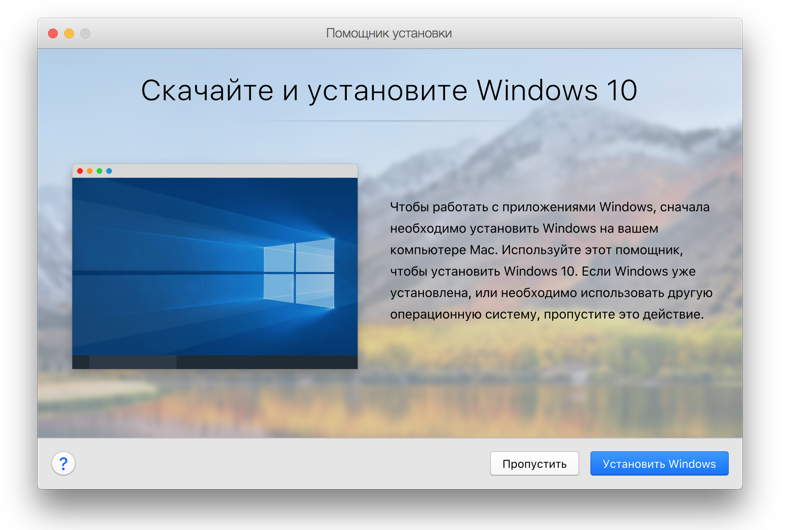Image resolution: width=786 pixels, height=530 pixels.
Task: Minimize the installer window with yellow button
Action: (x=69, y=33)
